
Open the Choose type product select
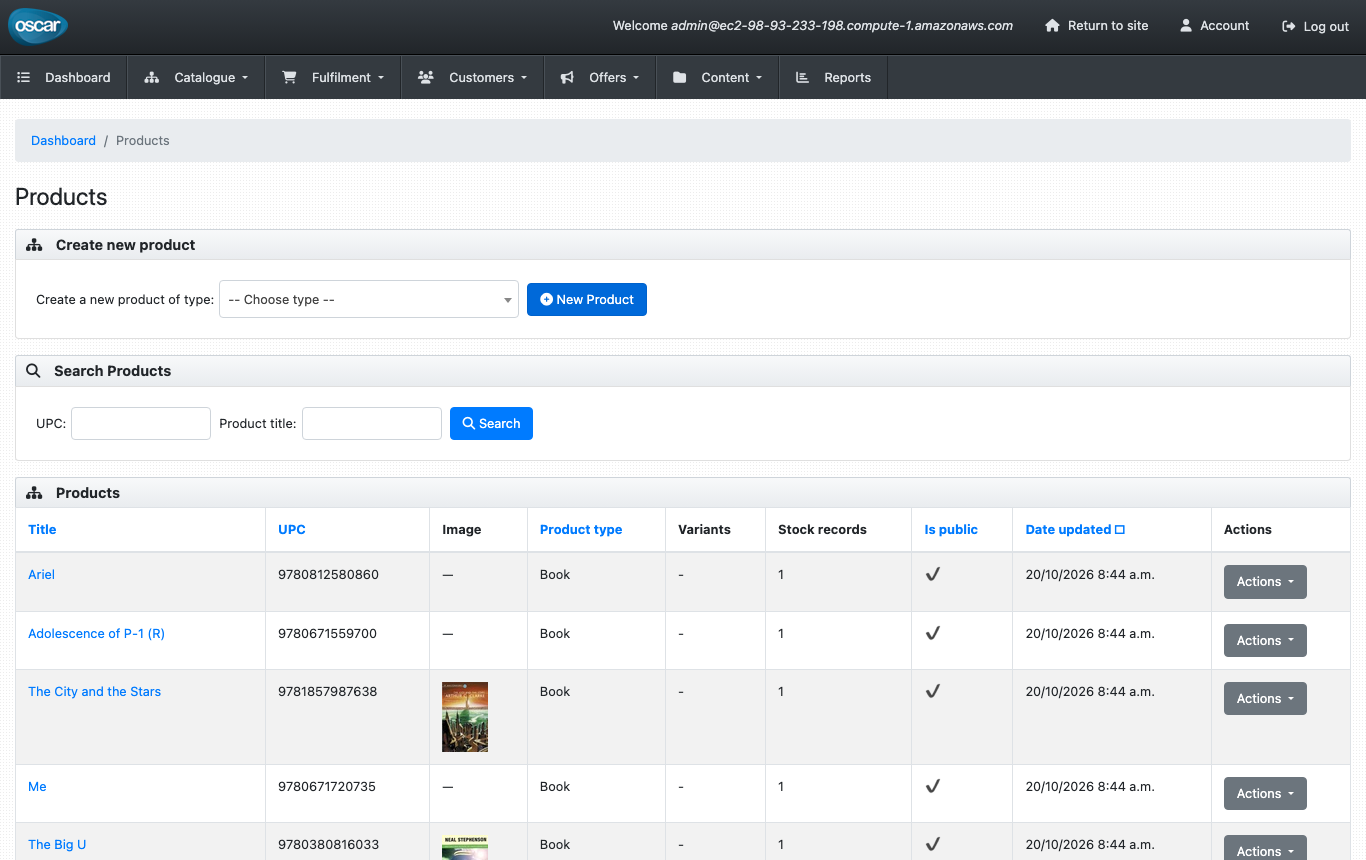369,299
